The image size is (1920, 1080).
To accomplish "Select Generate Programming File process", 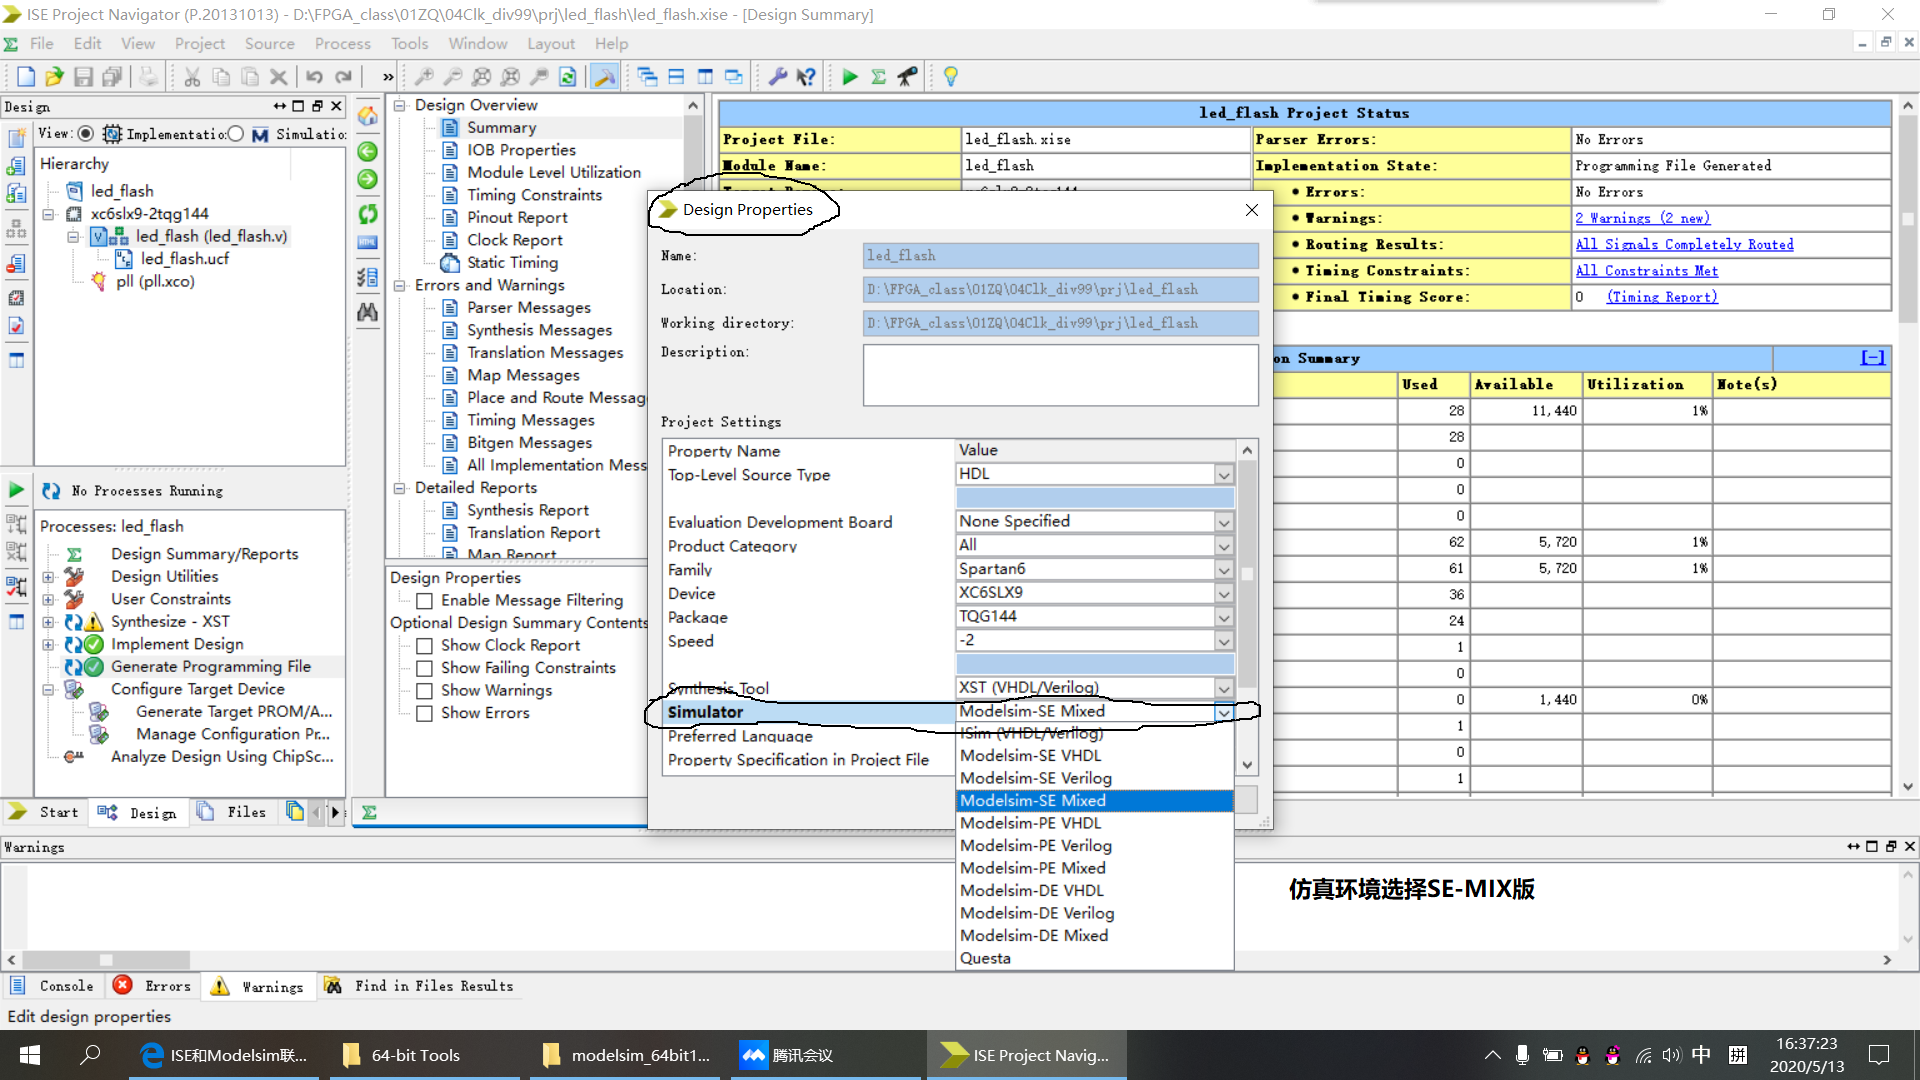I will (x=211, y=667).
